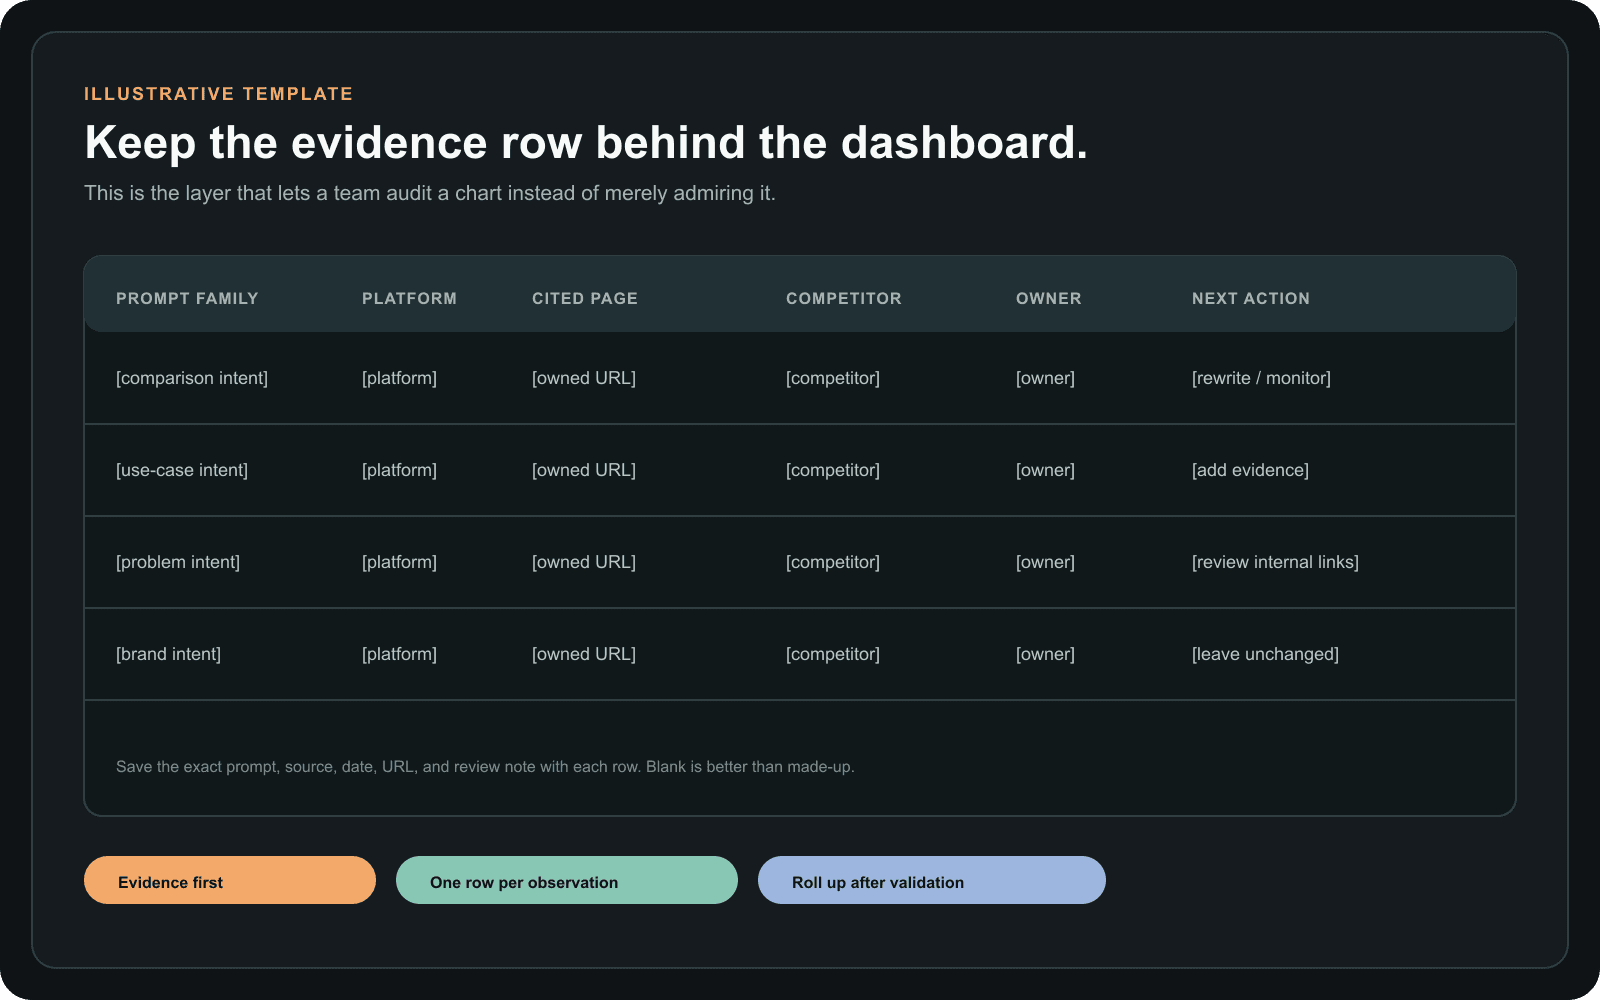1600x1000 pixels.
Task: Click the [rewrite / monitor] cell
Action: (x=1261, y=378)
